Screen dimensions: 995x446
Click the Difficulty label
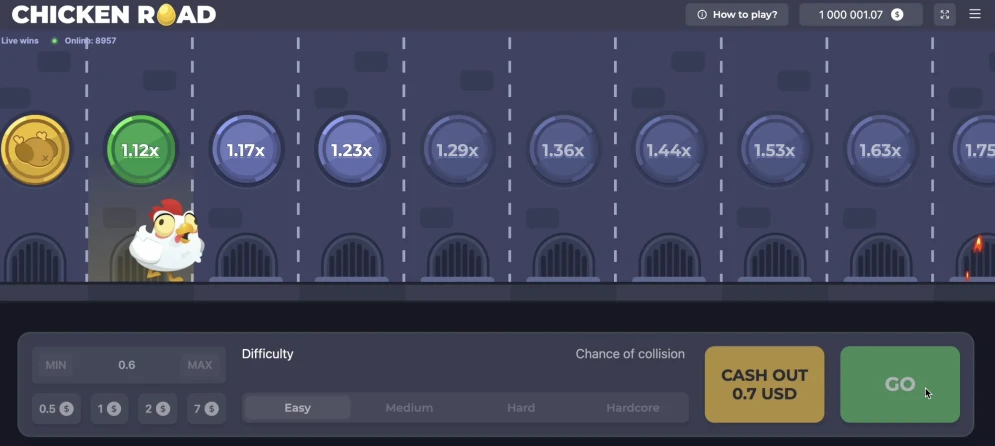point(268,354)
